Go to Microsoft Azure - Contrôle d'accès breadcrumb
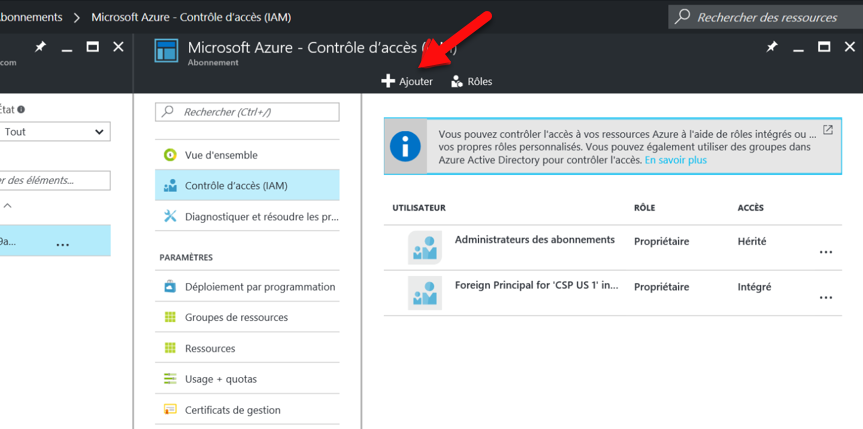Image resolution: width=863 pixels, height=429 pixels. 191,17
